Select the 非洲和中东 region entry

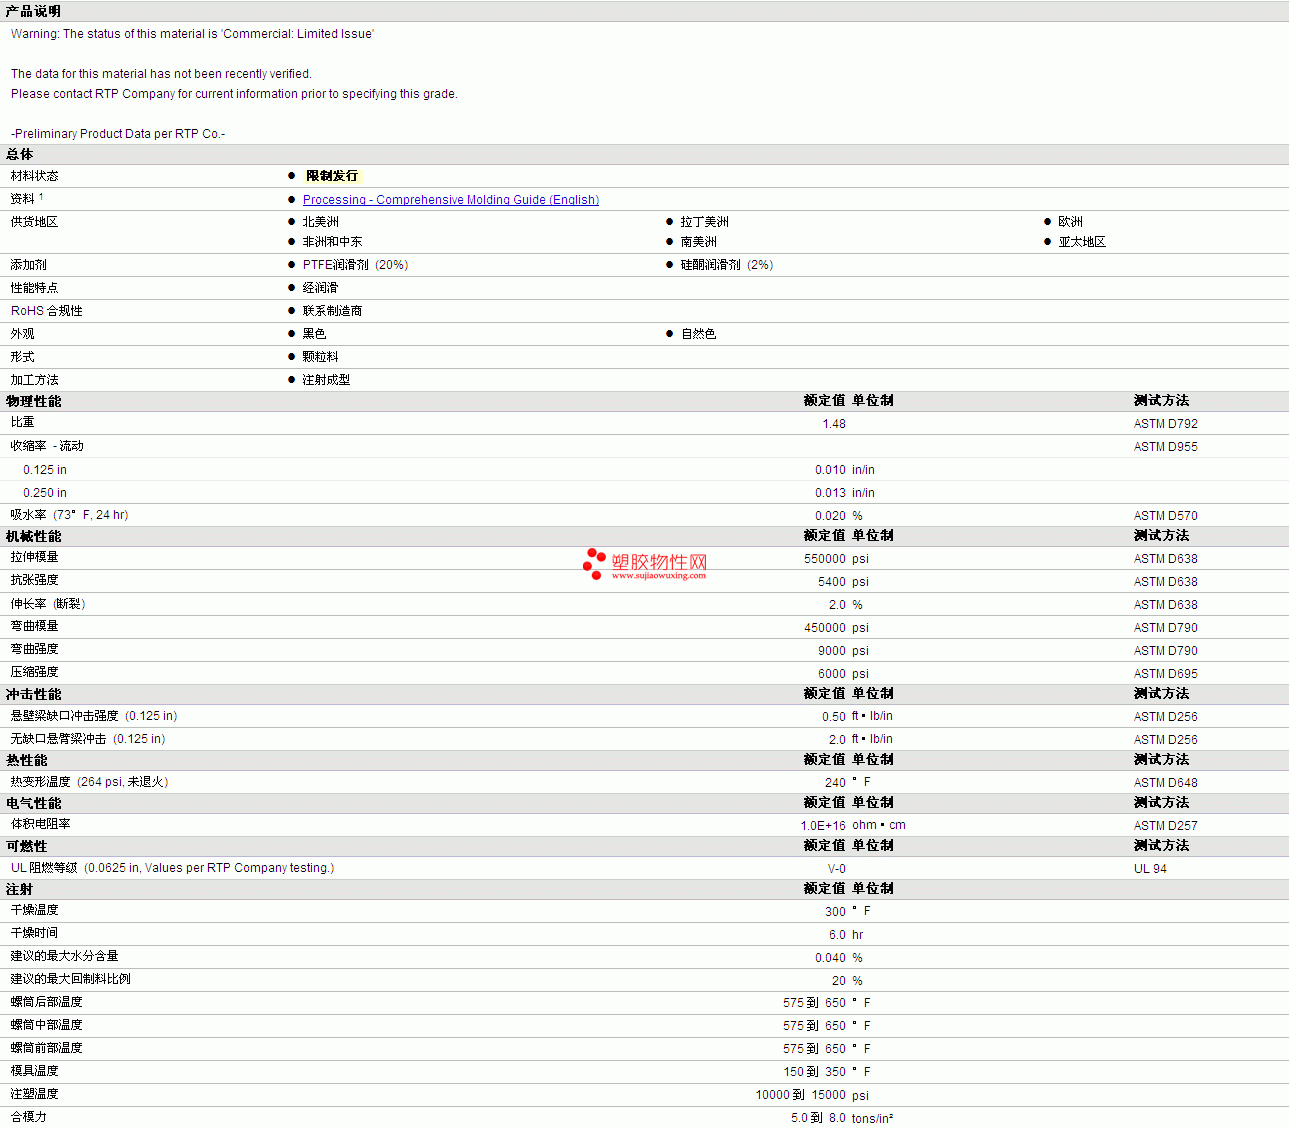[x=333, y=242]
